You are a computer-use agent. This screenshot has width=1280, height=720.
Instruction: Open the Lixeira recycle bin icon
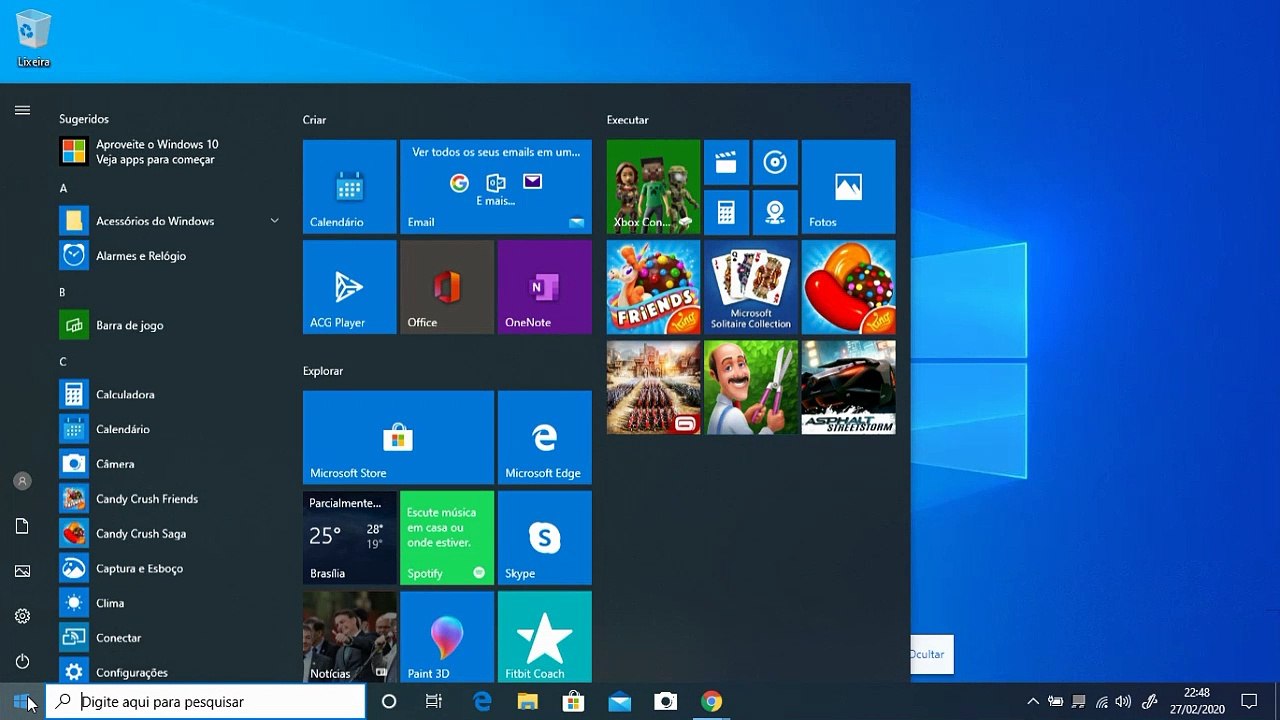33,40
